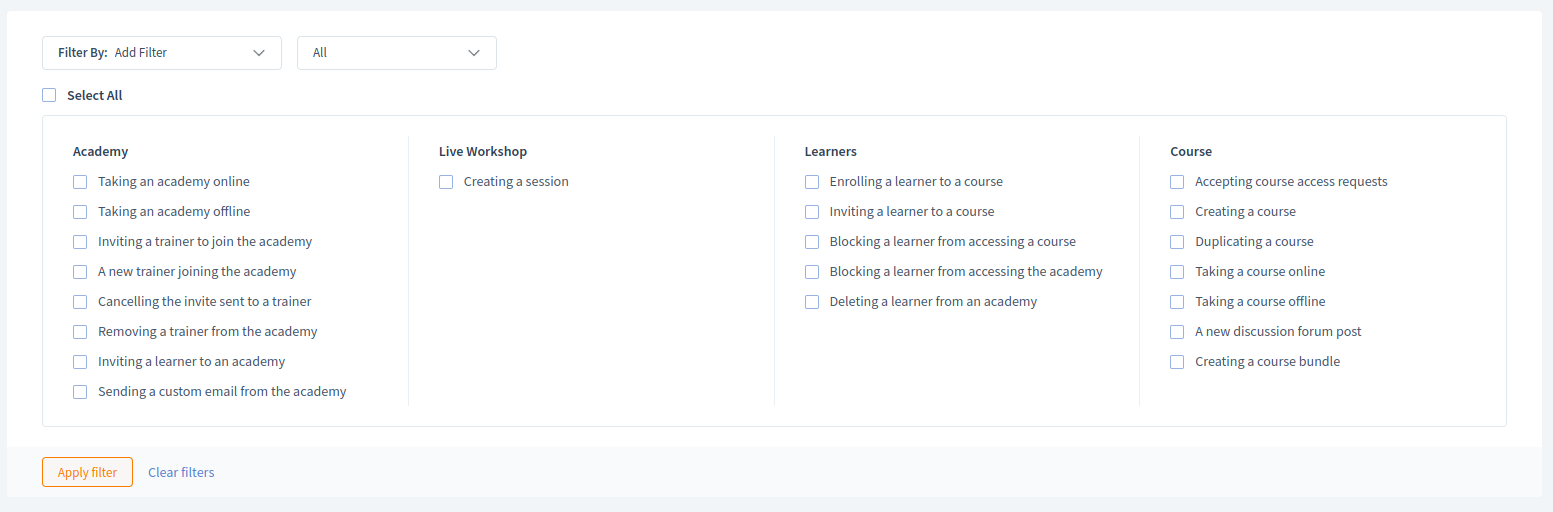Screen dimensions: 1553x512
Task: Enable Taking an academy online checkbox
Action: point(80,182)
